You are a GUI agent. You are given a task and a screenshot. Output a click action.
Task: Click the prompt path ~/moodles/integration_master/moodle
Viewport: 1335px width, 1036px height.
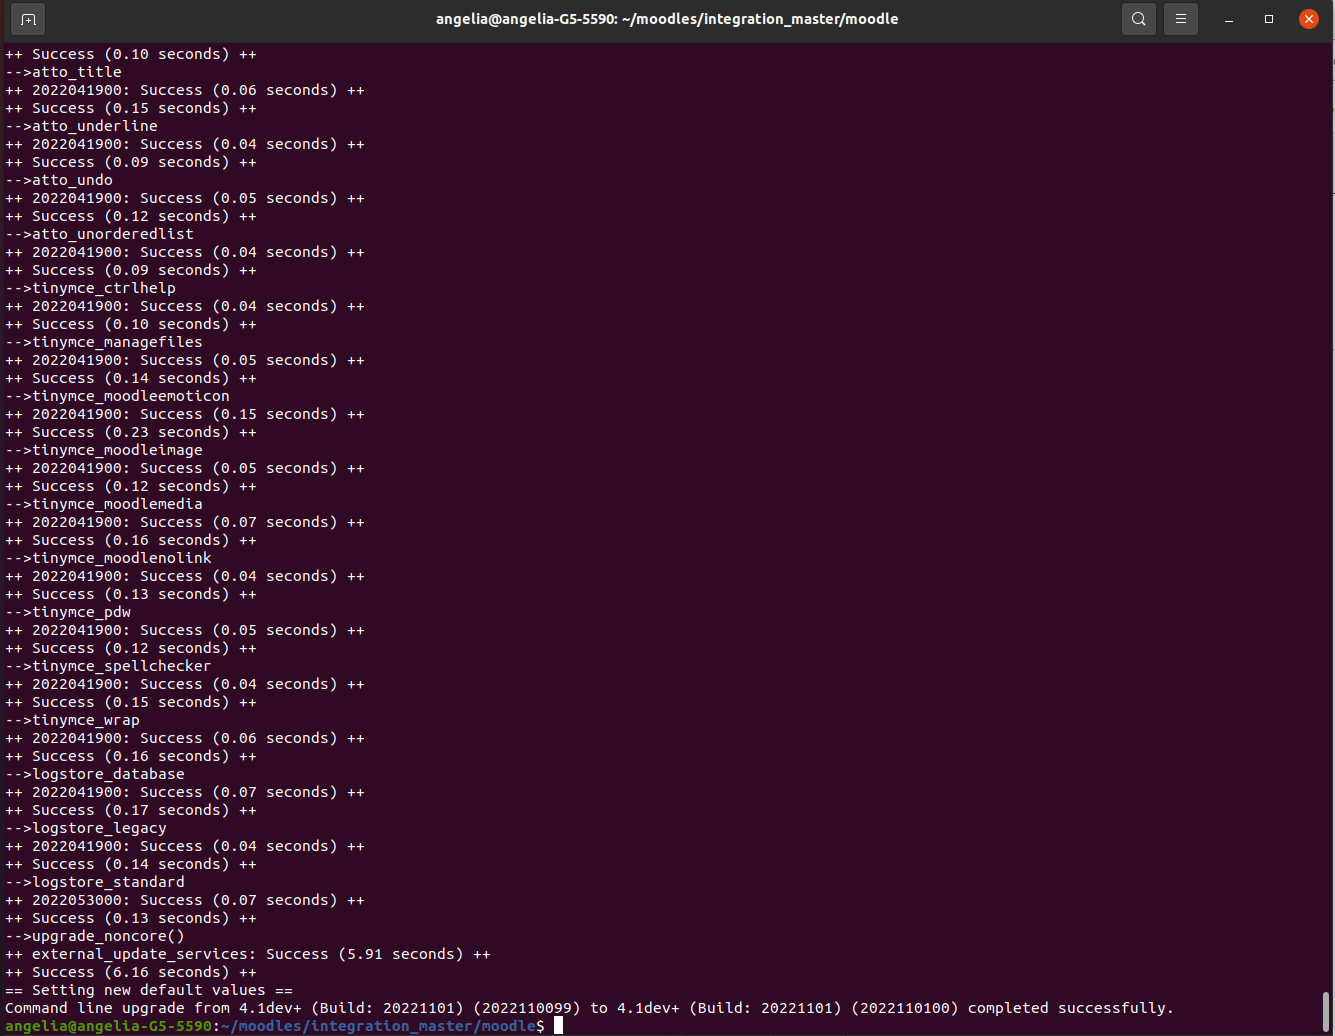tap(378, 1026)
